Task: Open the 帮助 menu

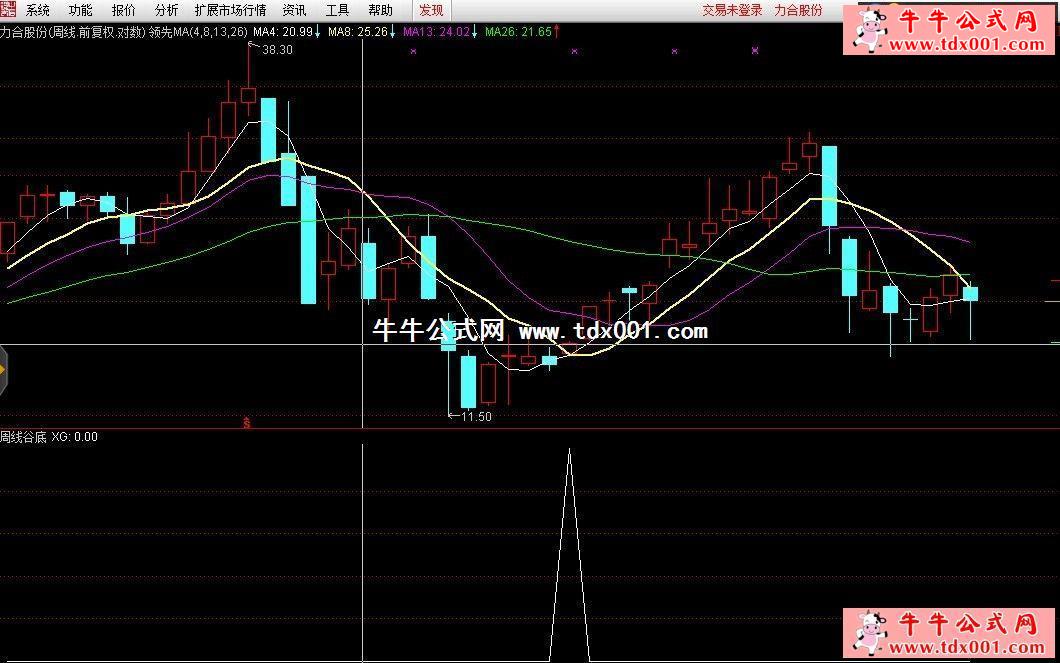Action: pos(381,10)
